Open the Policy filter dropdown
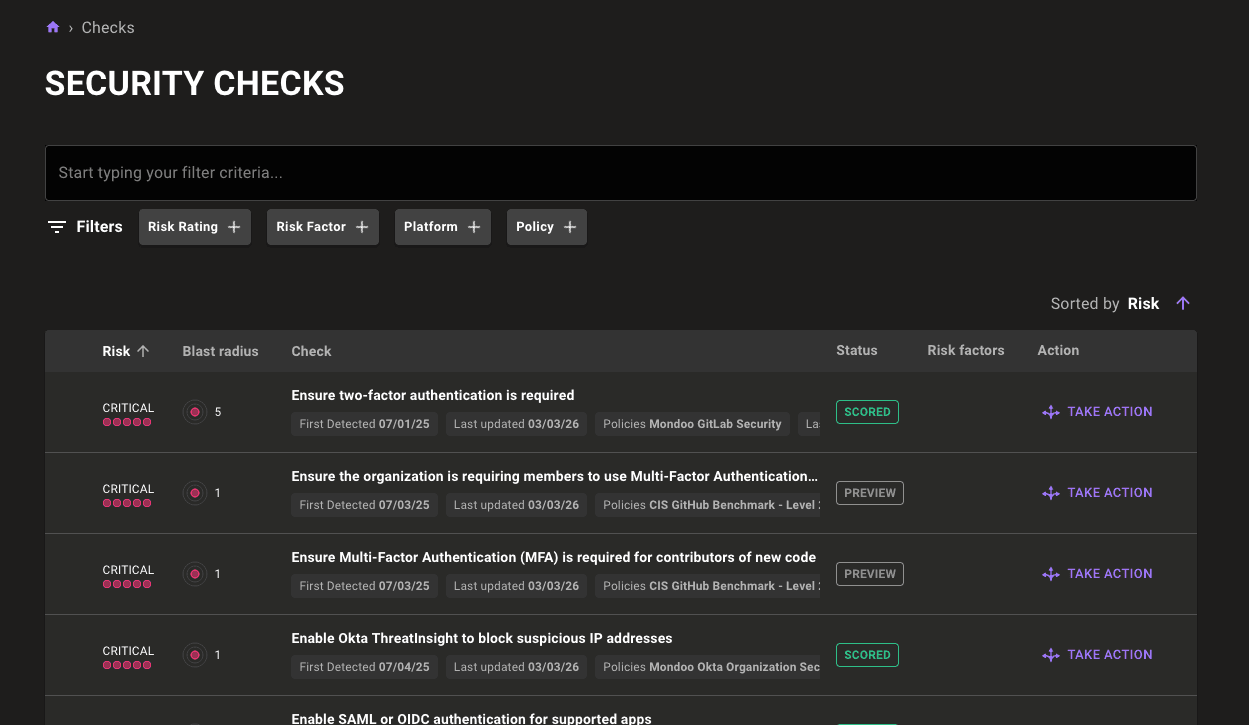1249x725 pixels. (x=546, y=227)
